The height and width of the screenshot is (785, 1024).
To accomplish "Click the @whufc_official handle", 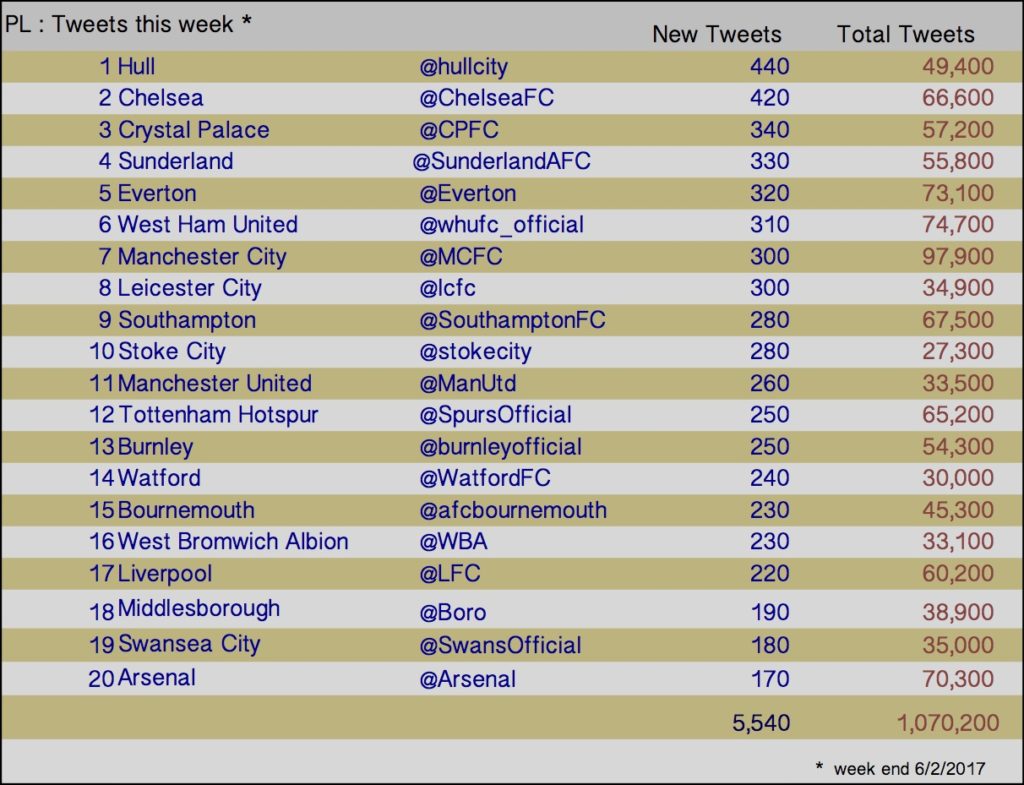I will click(x=502, y=225).
